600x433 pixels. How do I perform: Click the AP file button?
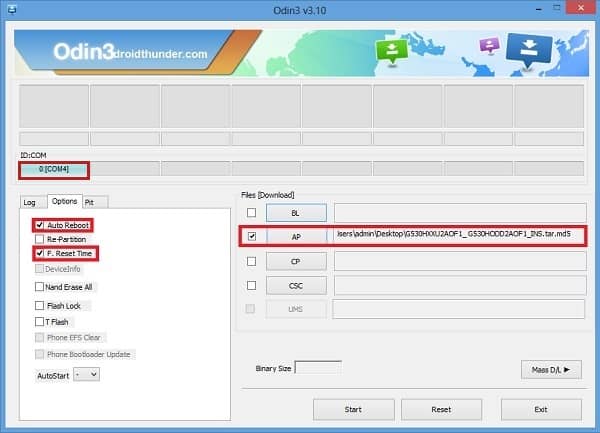[x=296, y=237]
